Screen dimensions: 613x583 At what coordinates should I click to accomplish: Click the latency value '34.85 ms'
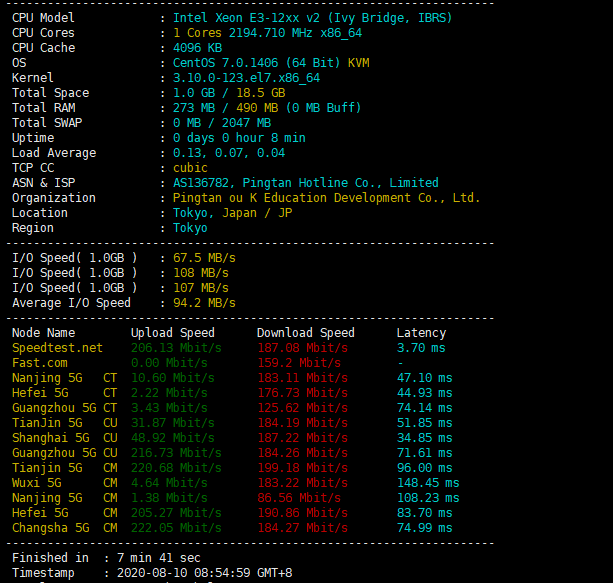click(425, 438)
